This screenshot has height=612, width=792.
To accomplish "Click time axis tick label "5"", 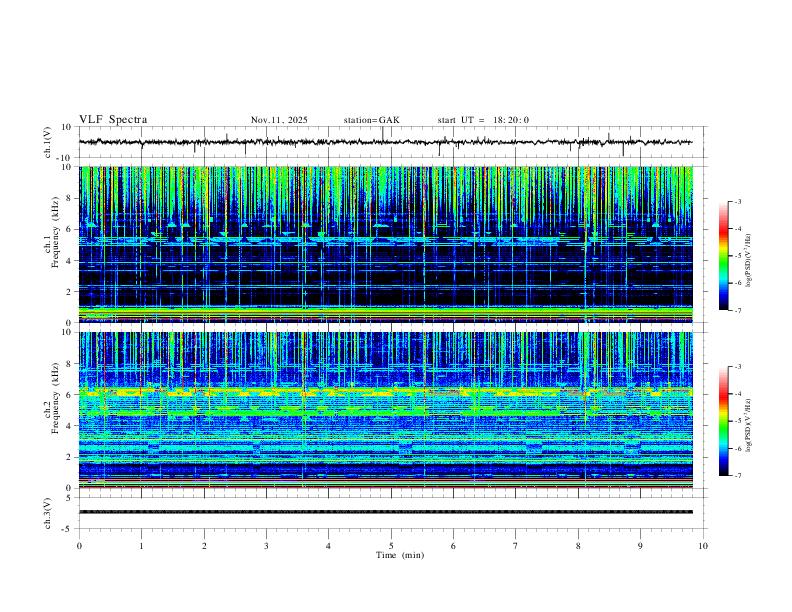I will (391, 546).
